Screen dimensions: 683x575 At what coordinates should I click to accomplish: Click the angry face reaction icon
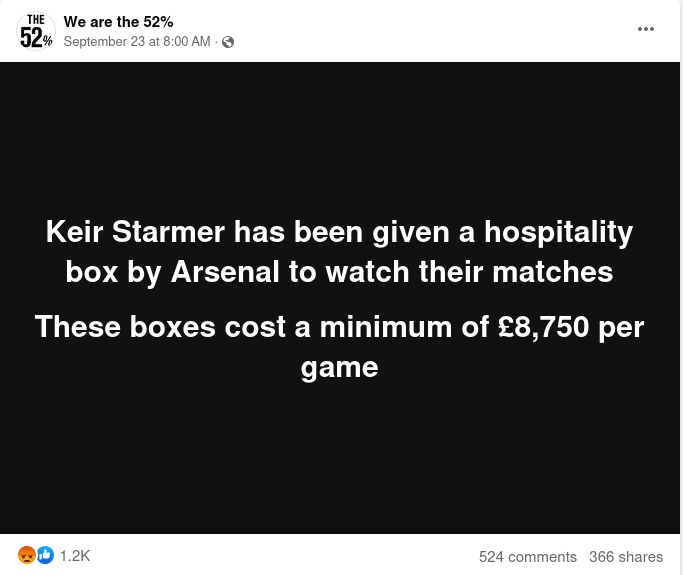pyautogui.click(x=27, y=555)
